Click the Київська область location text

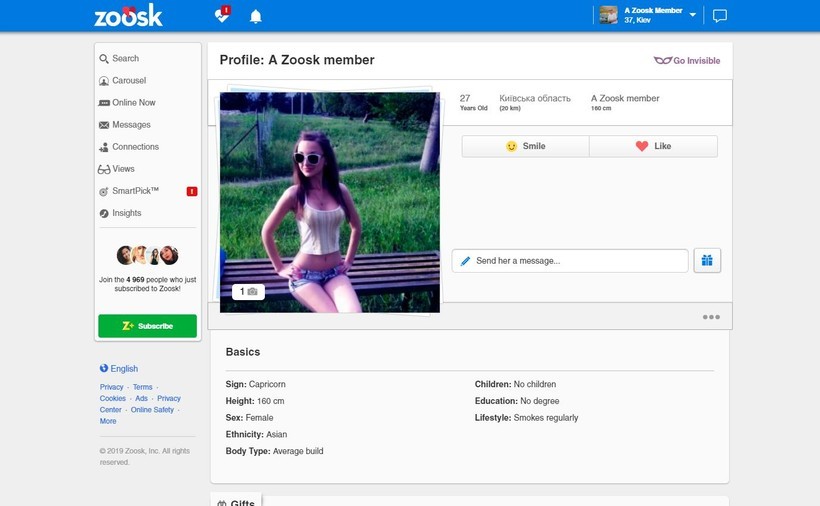click(534, 98)
